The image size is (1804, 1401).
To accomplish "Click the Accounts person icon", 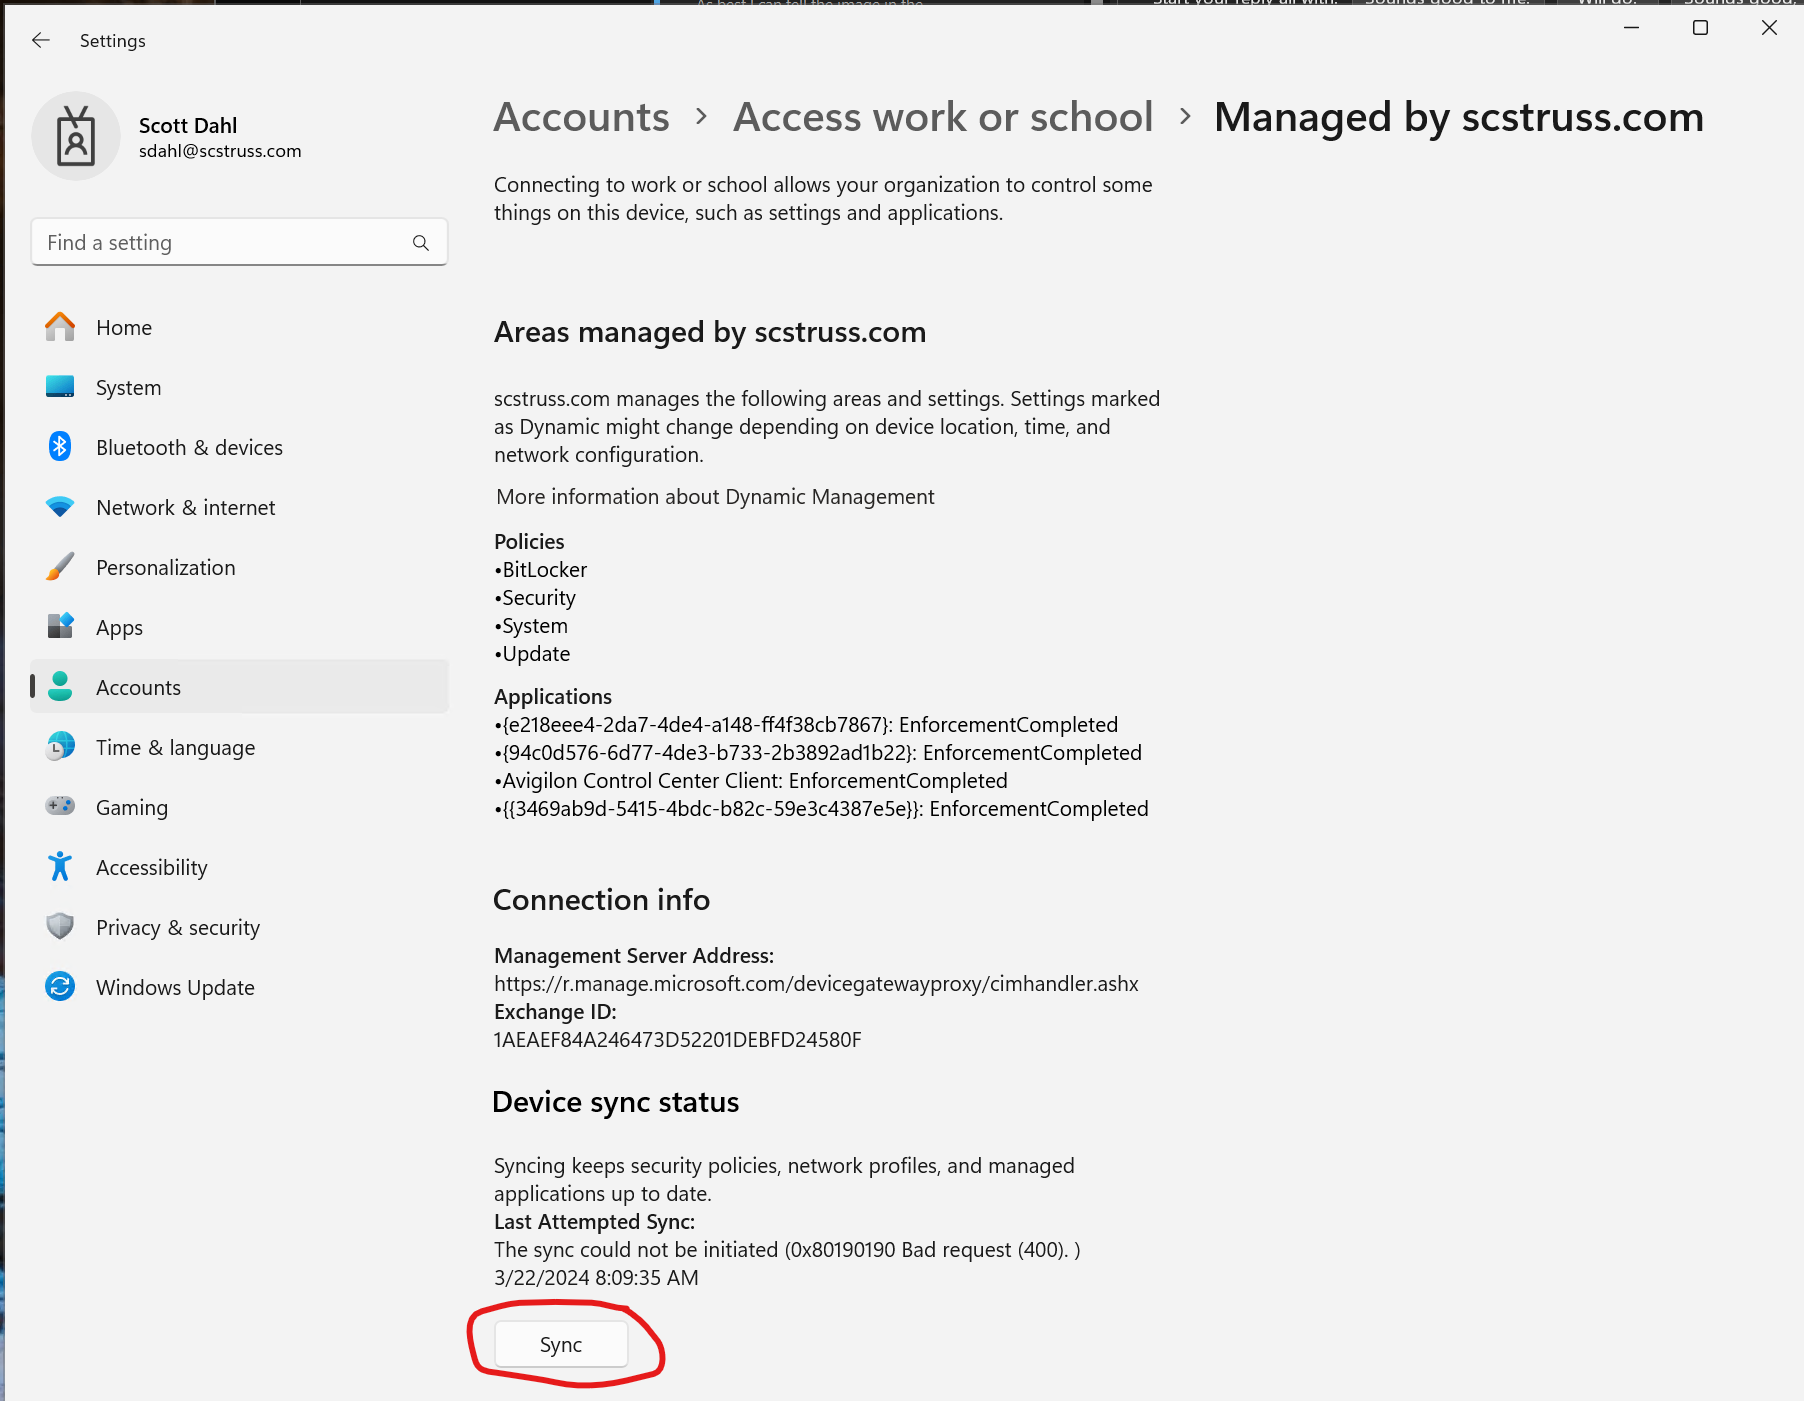I will [60, 687].
